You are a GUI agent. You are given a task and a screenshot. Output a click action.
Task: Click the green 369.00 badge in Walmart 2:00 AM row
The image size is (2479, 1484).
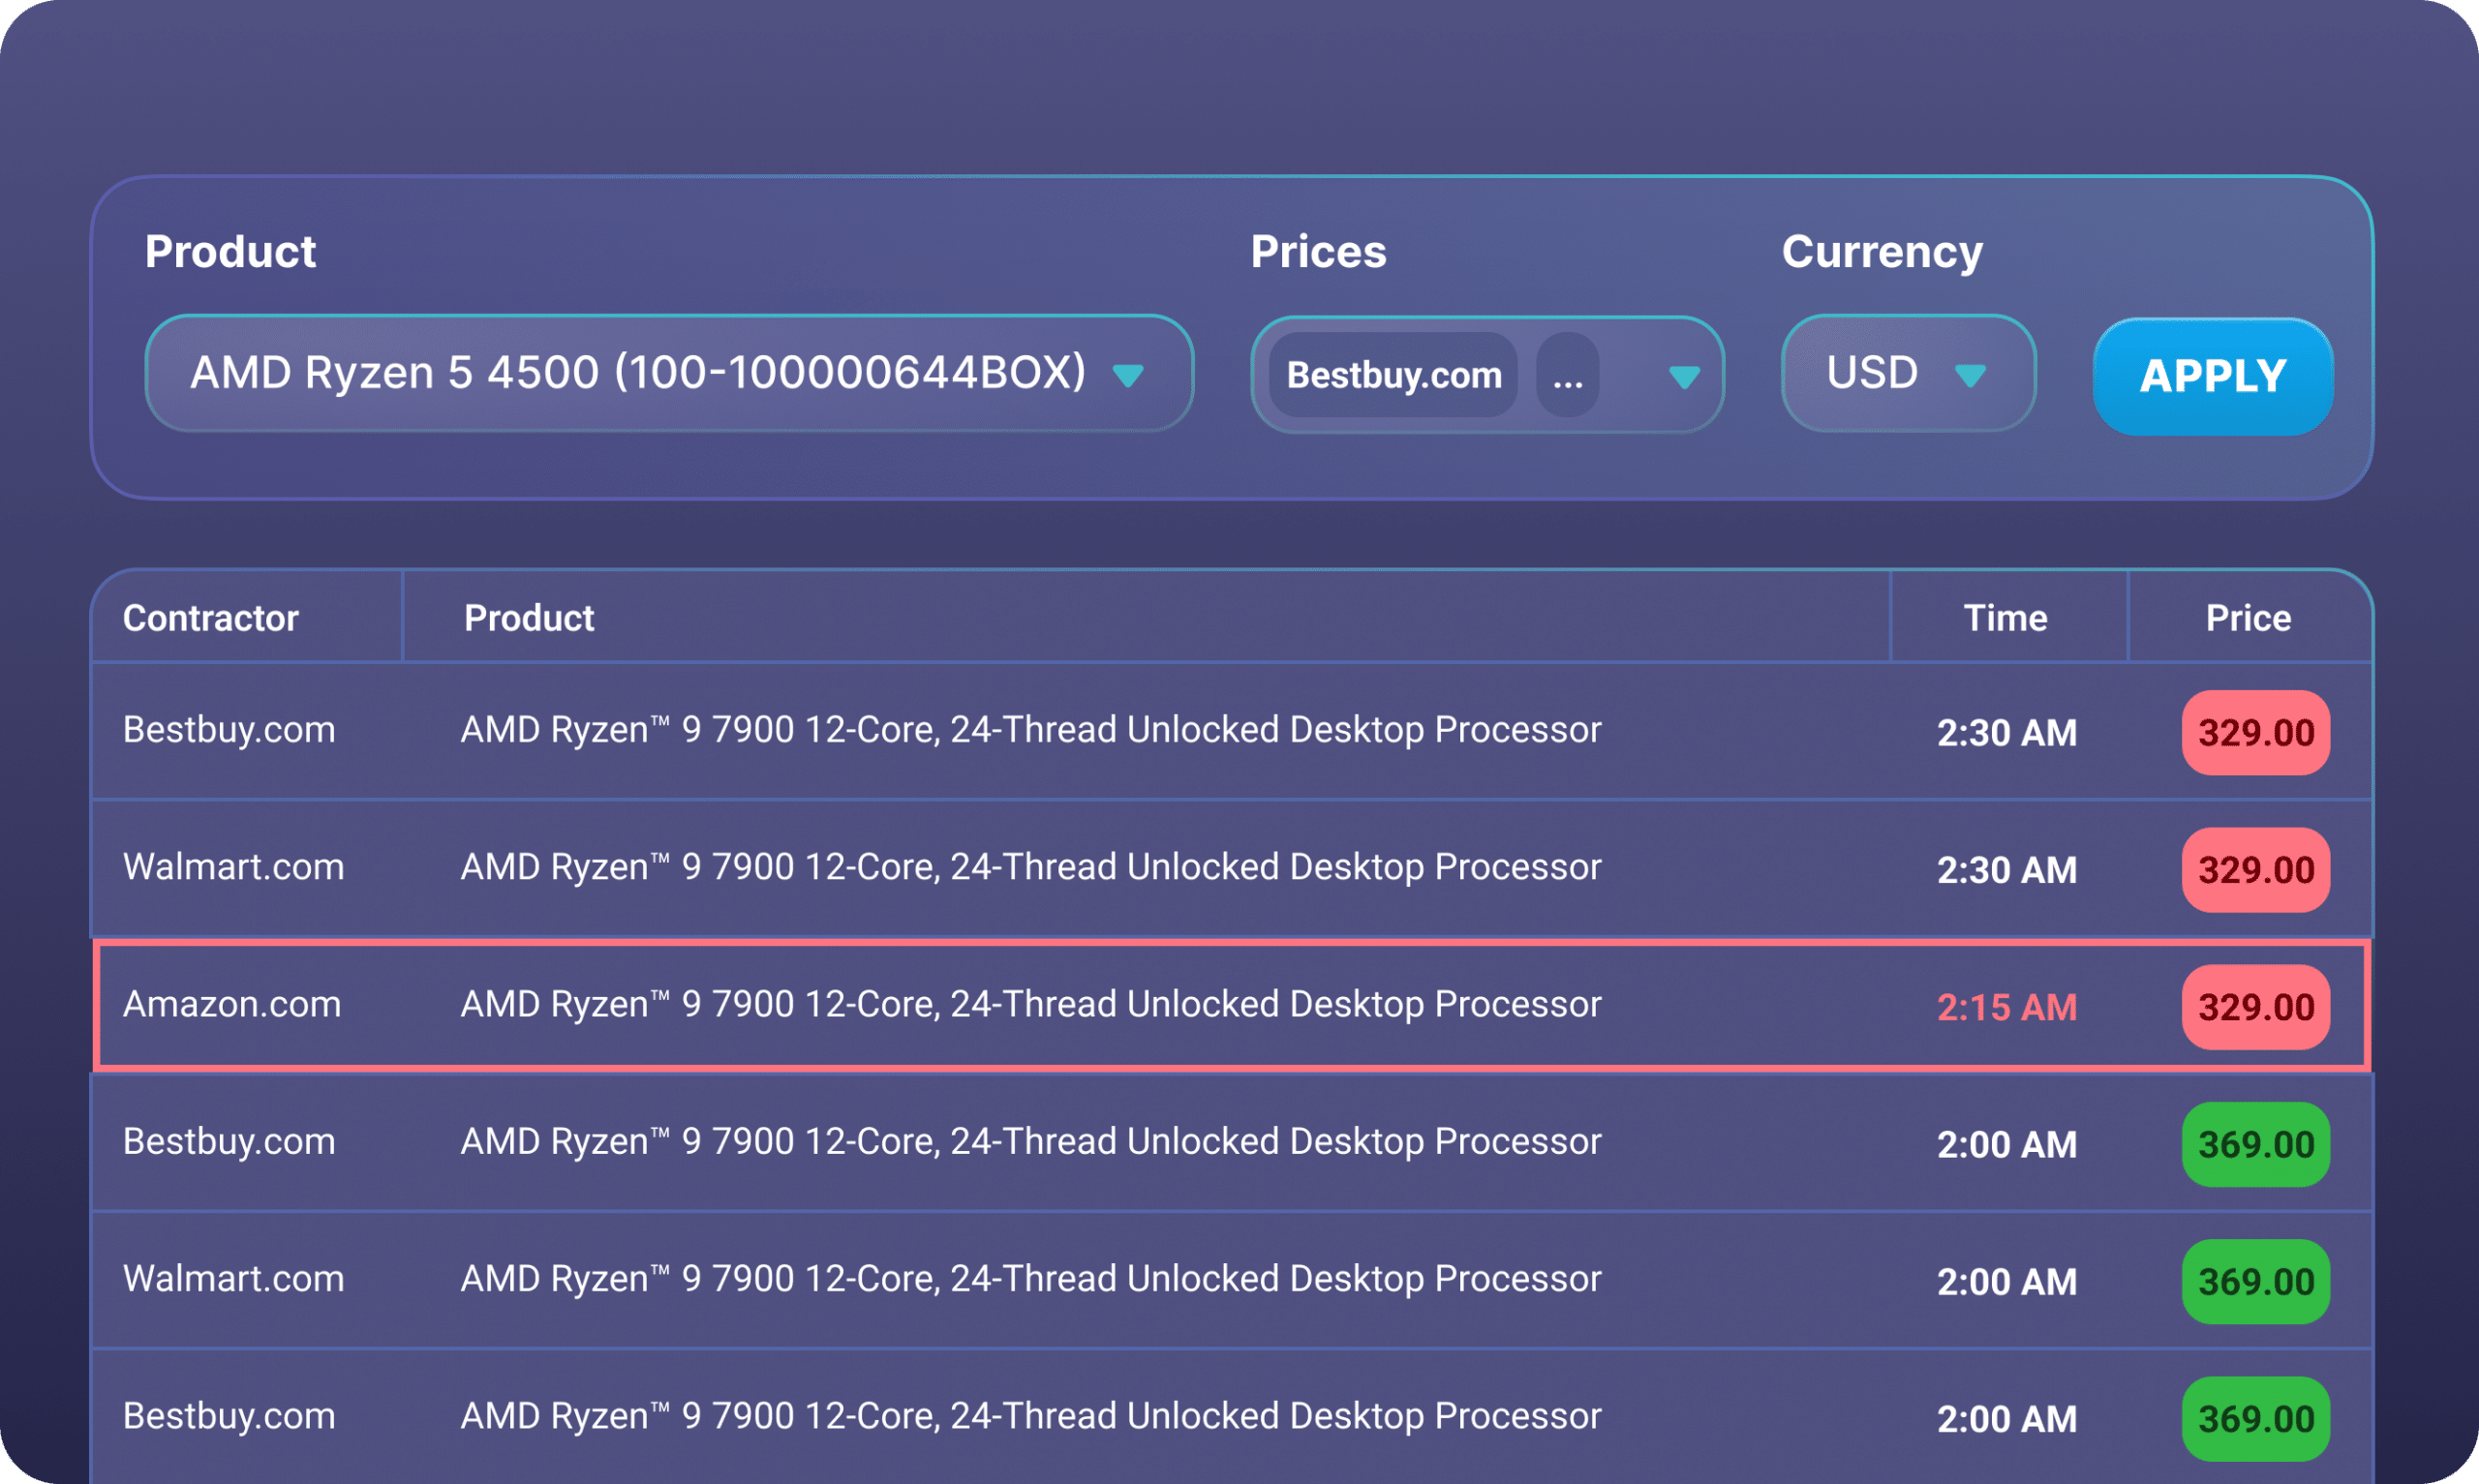point(2255,1282)
